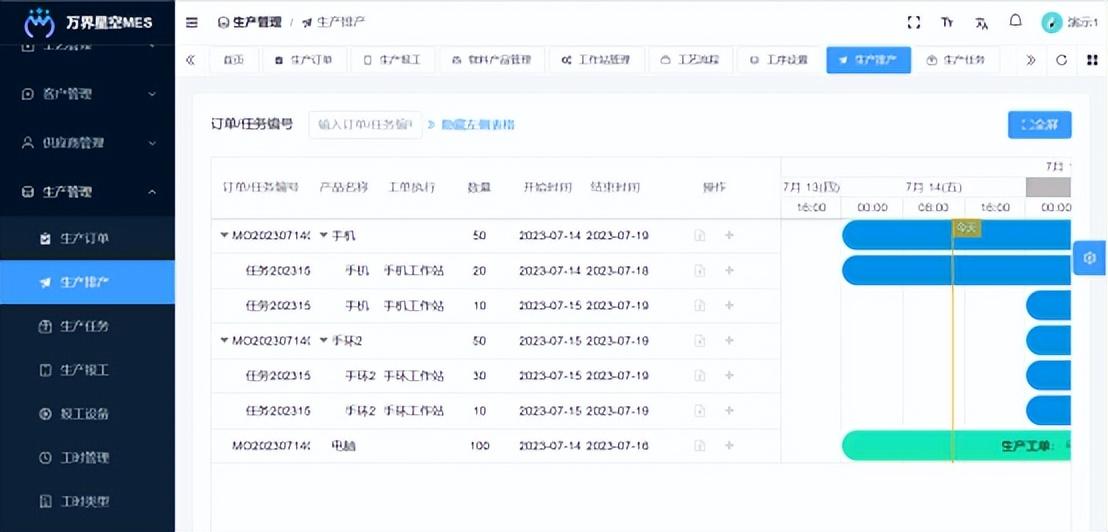Click the plus icon in the 手环2 order row

click(729, 341)
